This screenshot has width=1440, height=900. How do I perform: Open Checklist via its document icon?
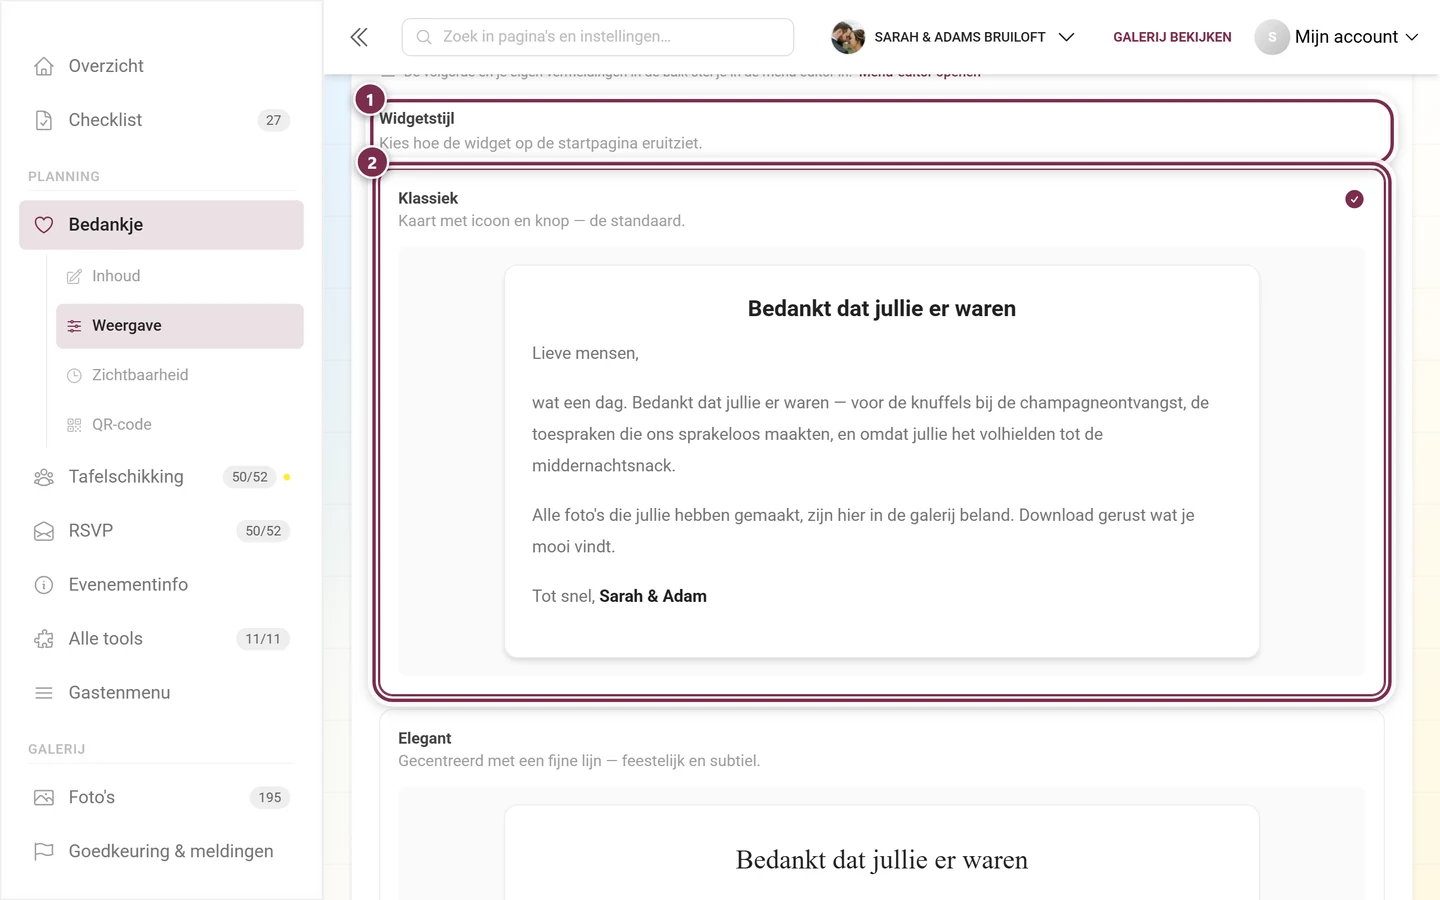pos(44,120)
